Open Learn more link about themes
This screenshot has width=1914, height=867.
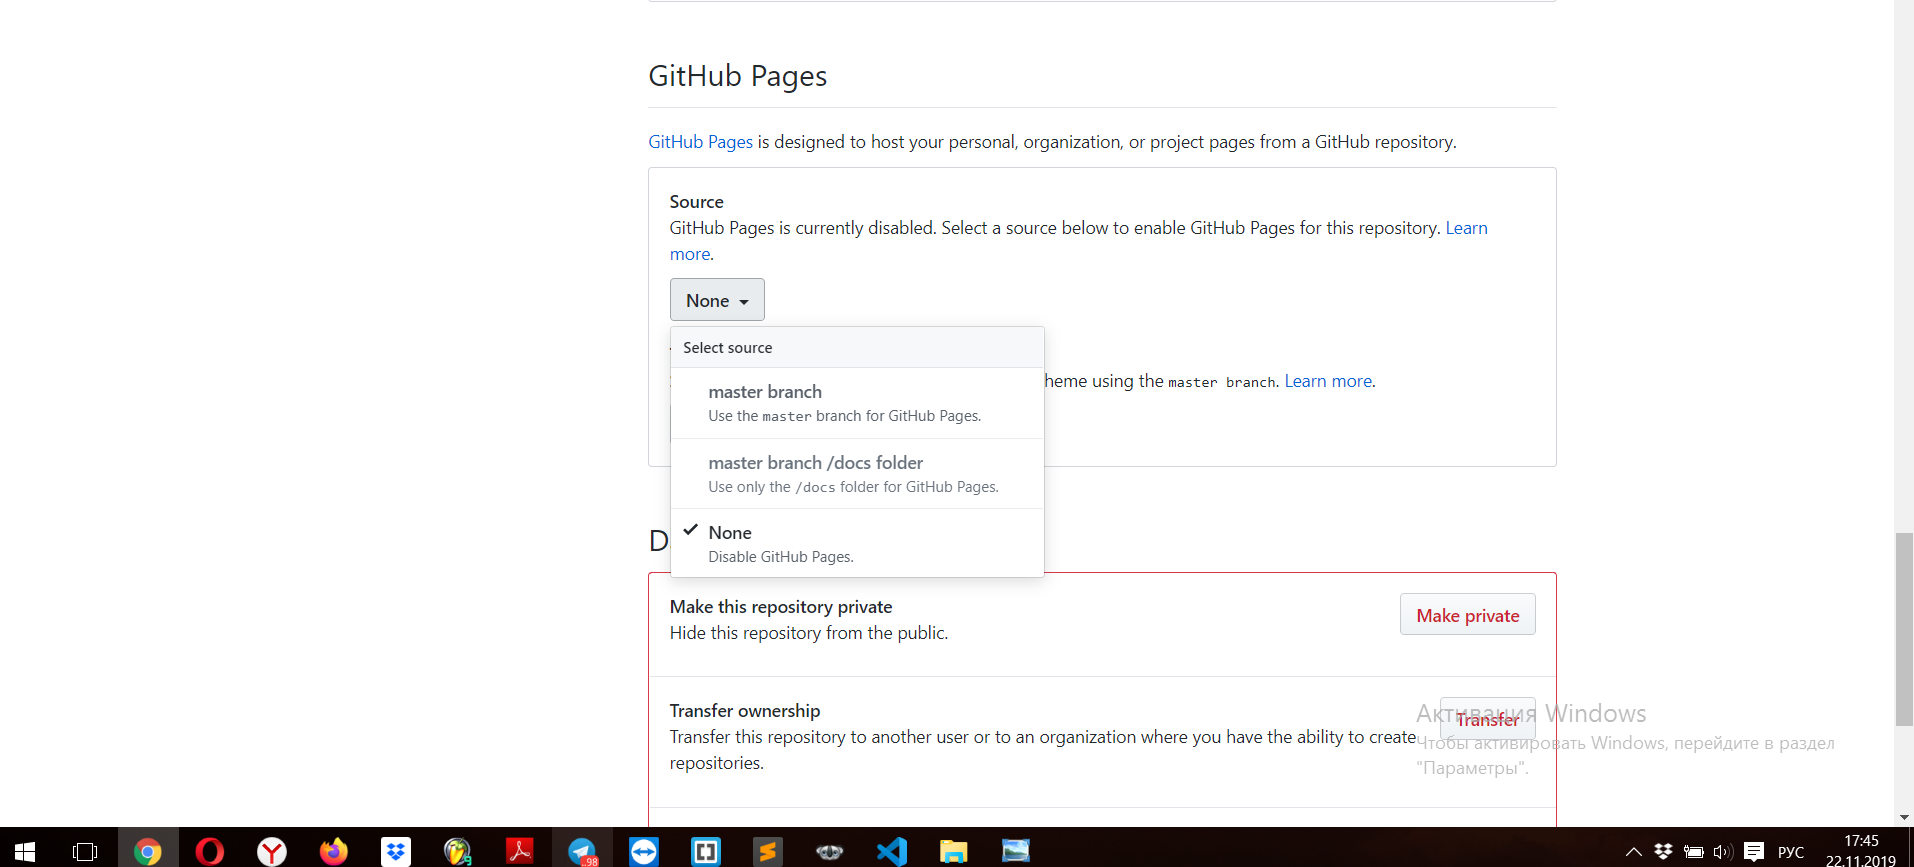point(1328,381)
